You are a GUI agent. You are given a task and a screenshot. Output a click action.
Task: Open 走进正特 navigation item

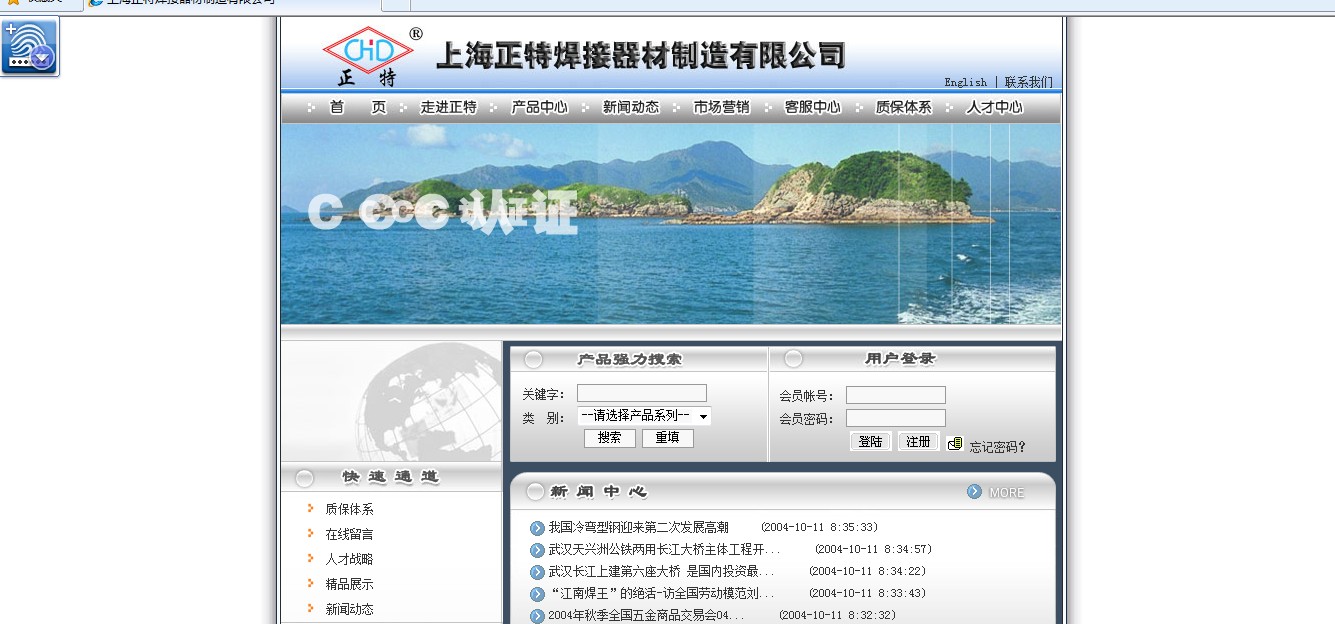coord(448,107)
